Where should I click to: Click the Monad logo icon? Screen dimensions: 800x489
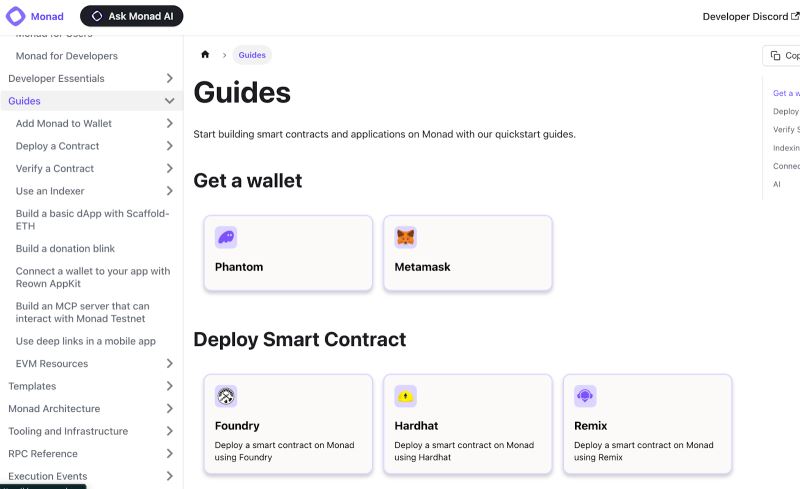[16, 16]
